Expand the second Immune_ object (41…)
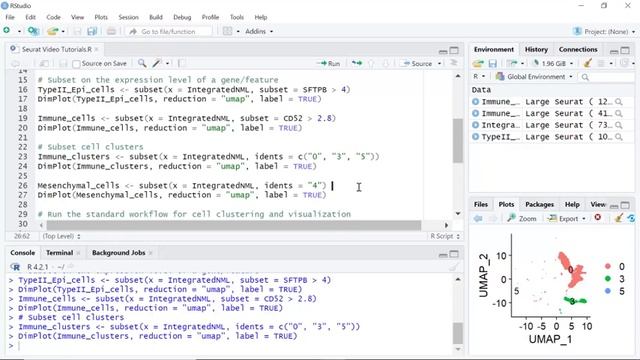This screenshot has height=360, width=640. click(476, 113)
